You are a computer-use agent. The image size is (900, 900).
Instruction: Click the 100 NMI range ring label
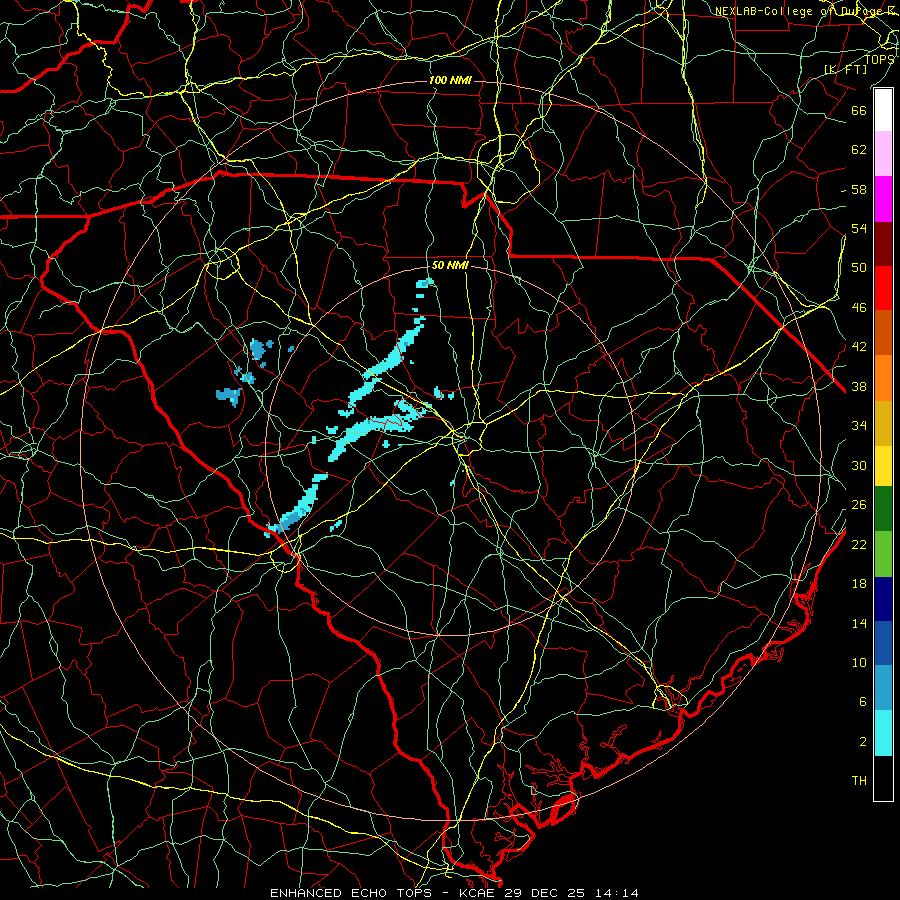[450, 80]
